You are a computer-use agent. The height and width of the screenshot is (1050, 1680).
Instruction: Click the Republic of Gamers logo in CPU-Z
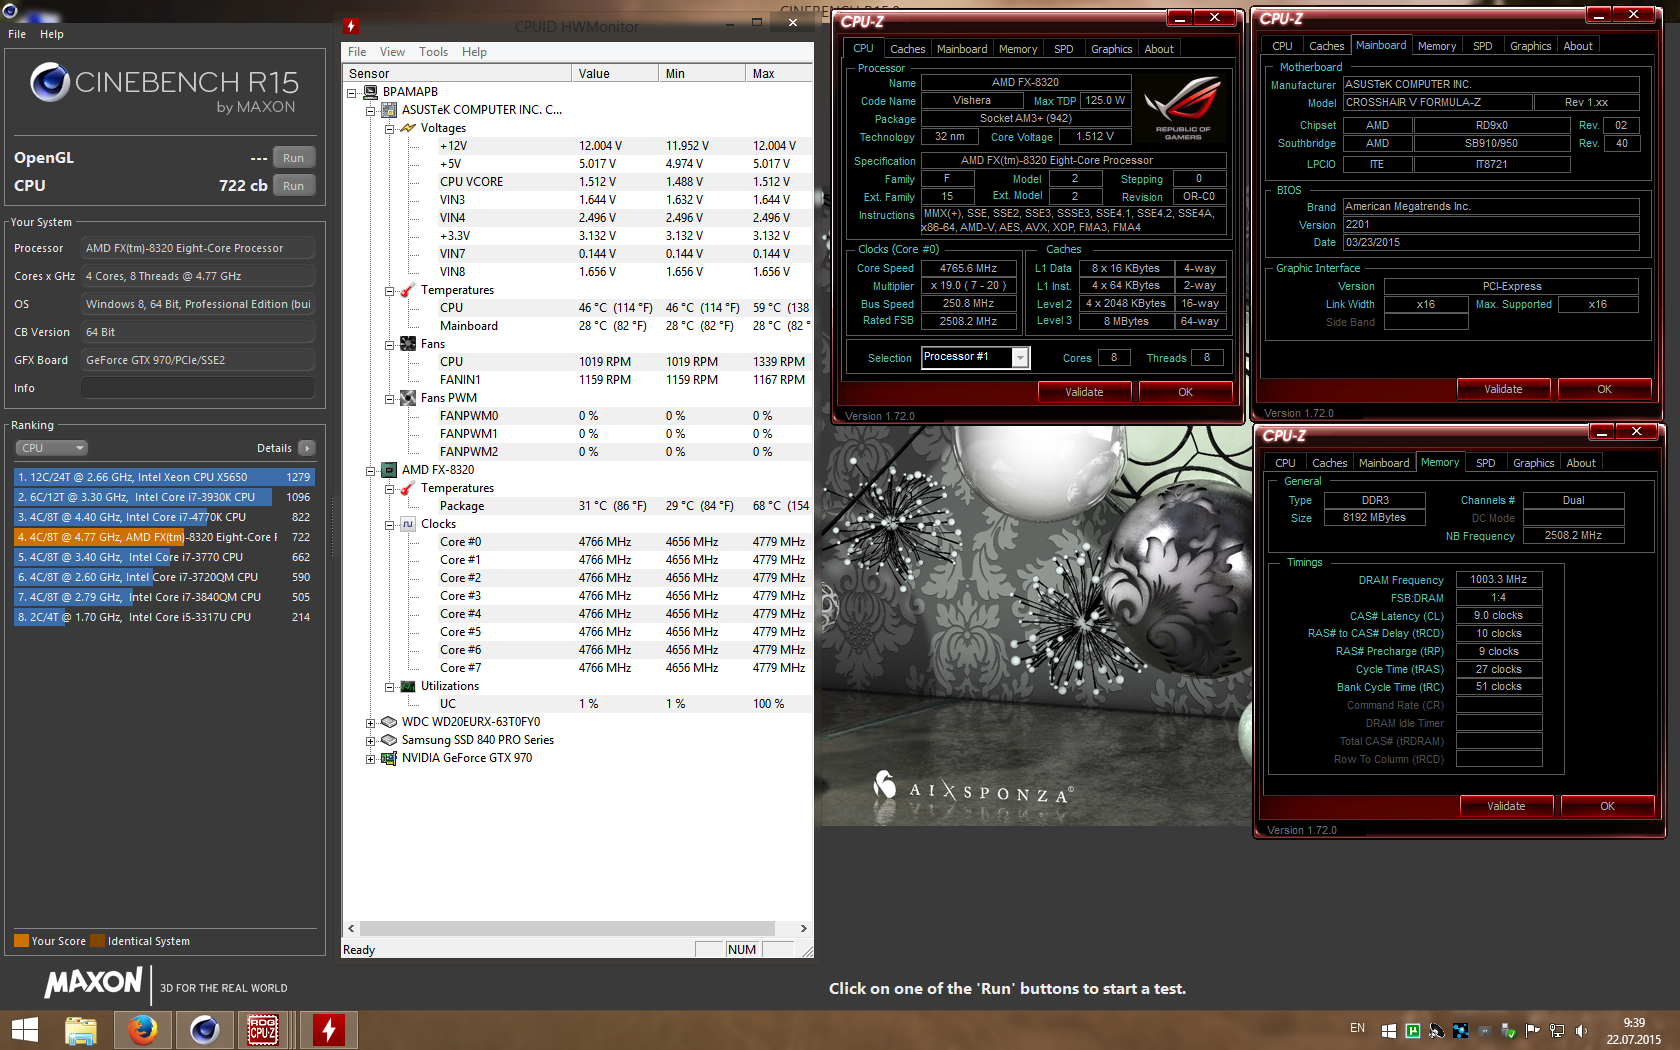[1183, 107]
